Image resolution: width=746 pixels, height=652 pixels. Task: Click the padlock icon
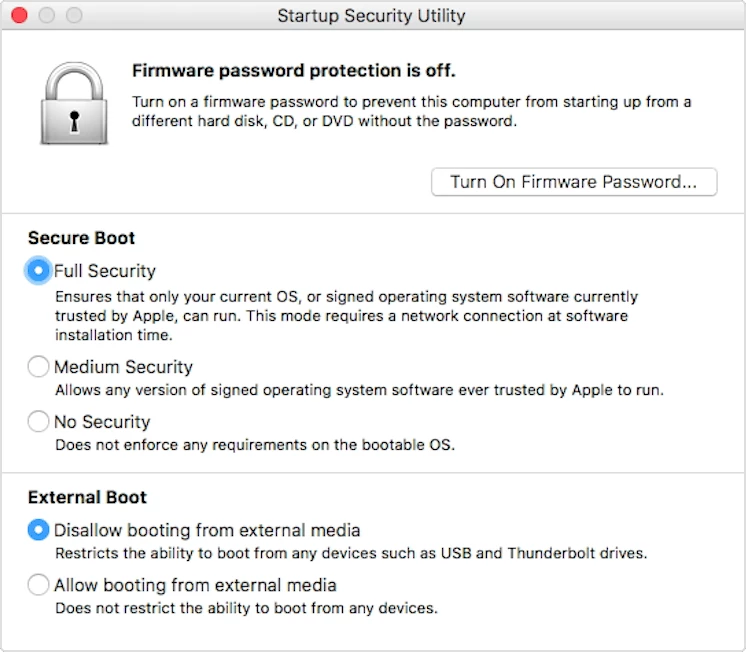[x=73, y=107]
